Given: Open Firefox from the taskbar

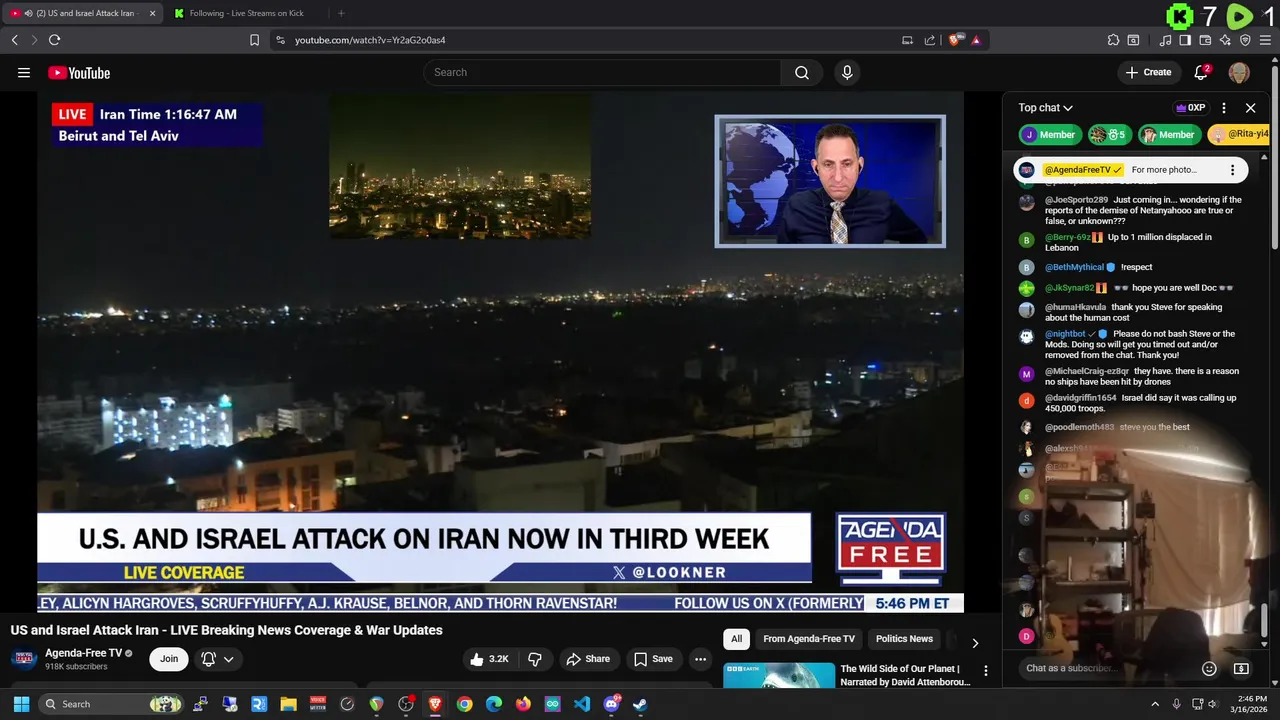Looking at the screenshot, I should coord(523,704).
